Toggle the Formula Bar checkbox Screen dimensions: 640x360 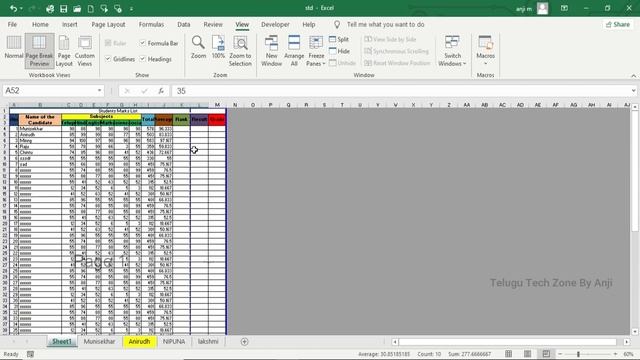142,43
